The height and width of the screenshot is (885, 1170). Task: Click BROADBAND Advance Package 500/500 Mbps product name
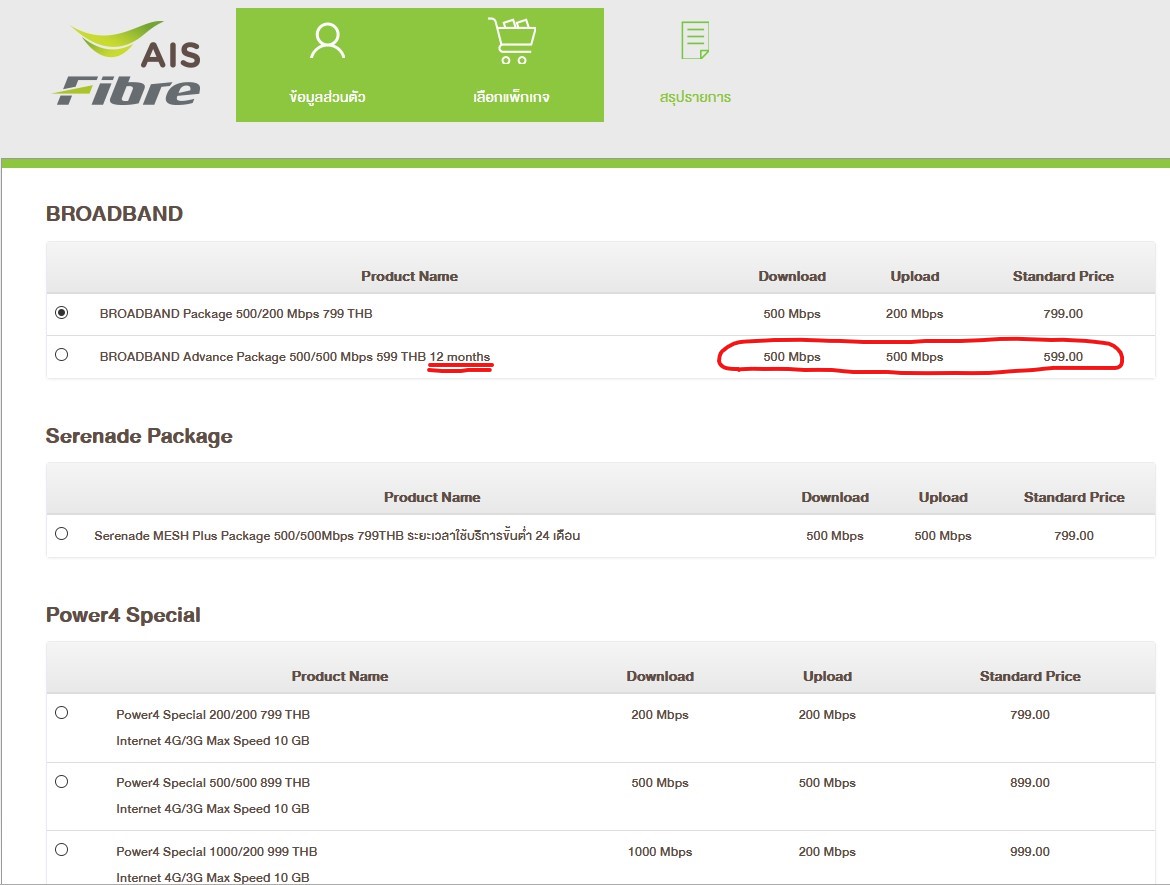point(295,357)
